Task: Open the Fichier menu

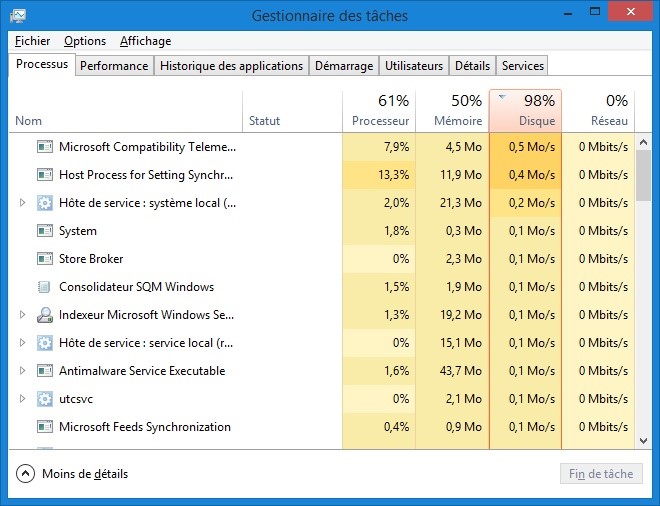Action: point(33,41)
